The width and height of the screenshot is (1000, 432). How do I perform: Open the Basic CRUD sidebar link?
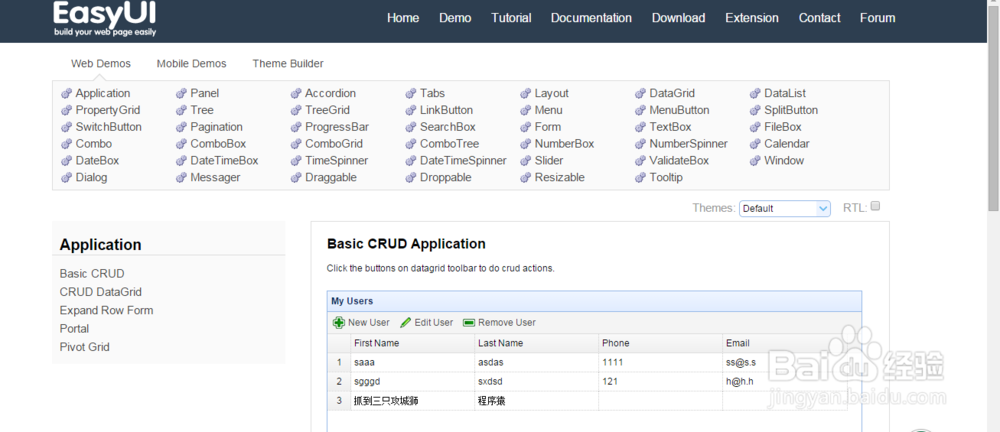(92, 274)
